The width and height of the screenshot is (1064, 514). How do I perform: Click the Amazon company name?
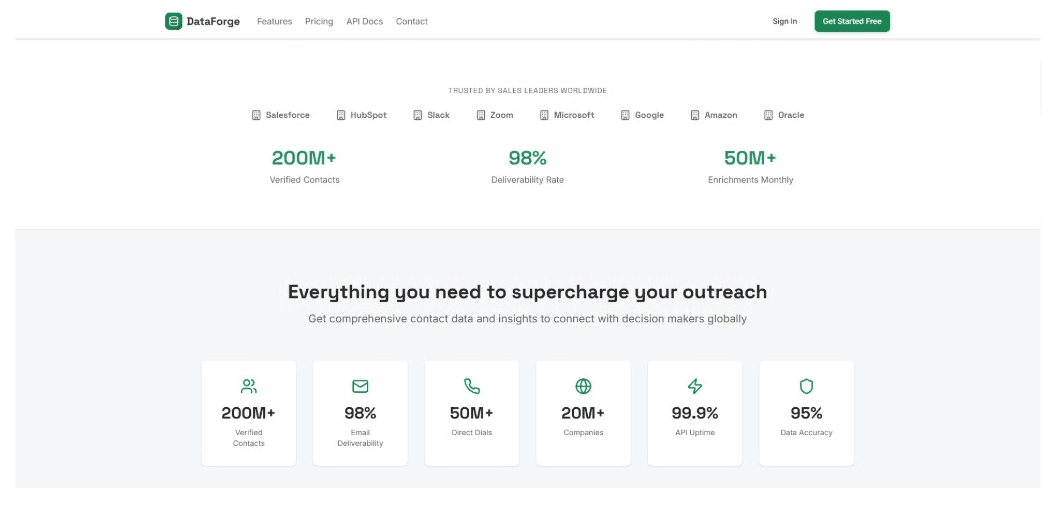[x=721, y=115]
